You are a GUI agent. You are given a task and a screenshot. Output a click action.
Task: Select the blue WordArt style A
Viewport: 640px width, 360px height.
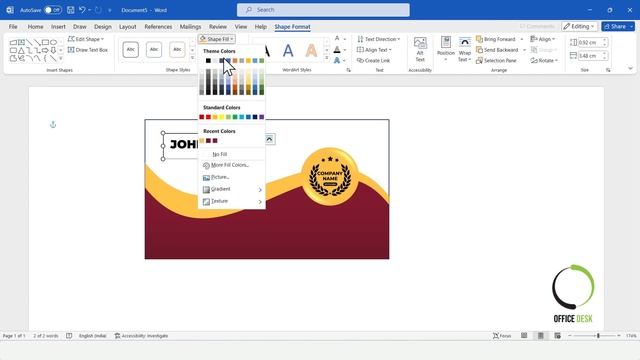tap(288, 51)
